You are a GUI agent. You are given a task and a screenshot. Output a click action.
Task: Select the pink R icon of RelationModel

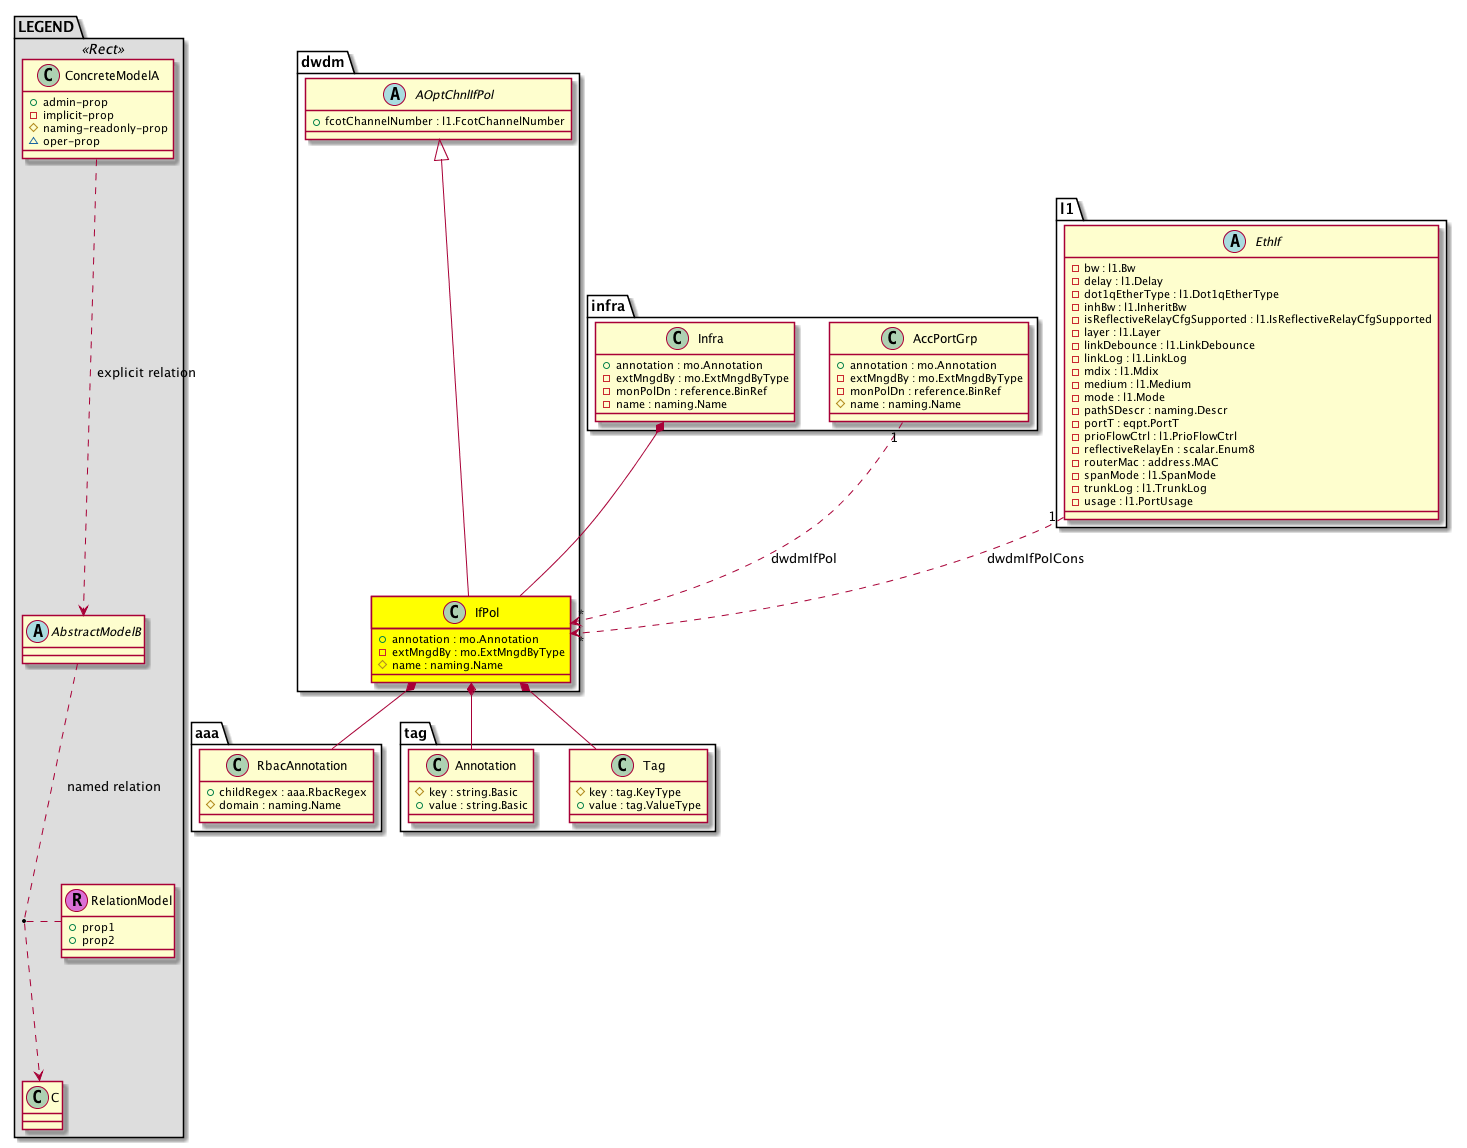coord(76,900)
